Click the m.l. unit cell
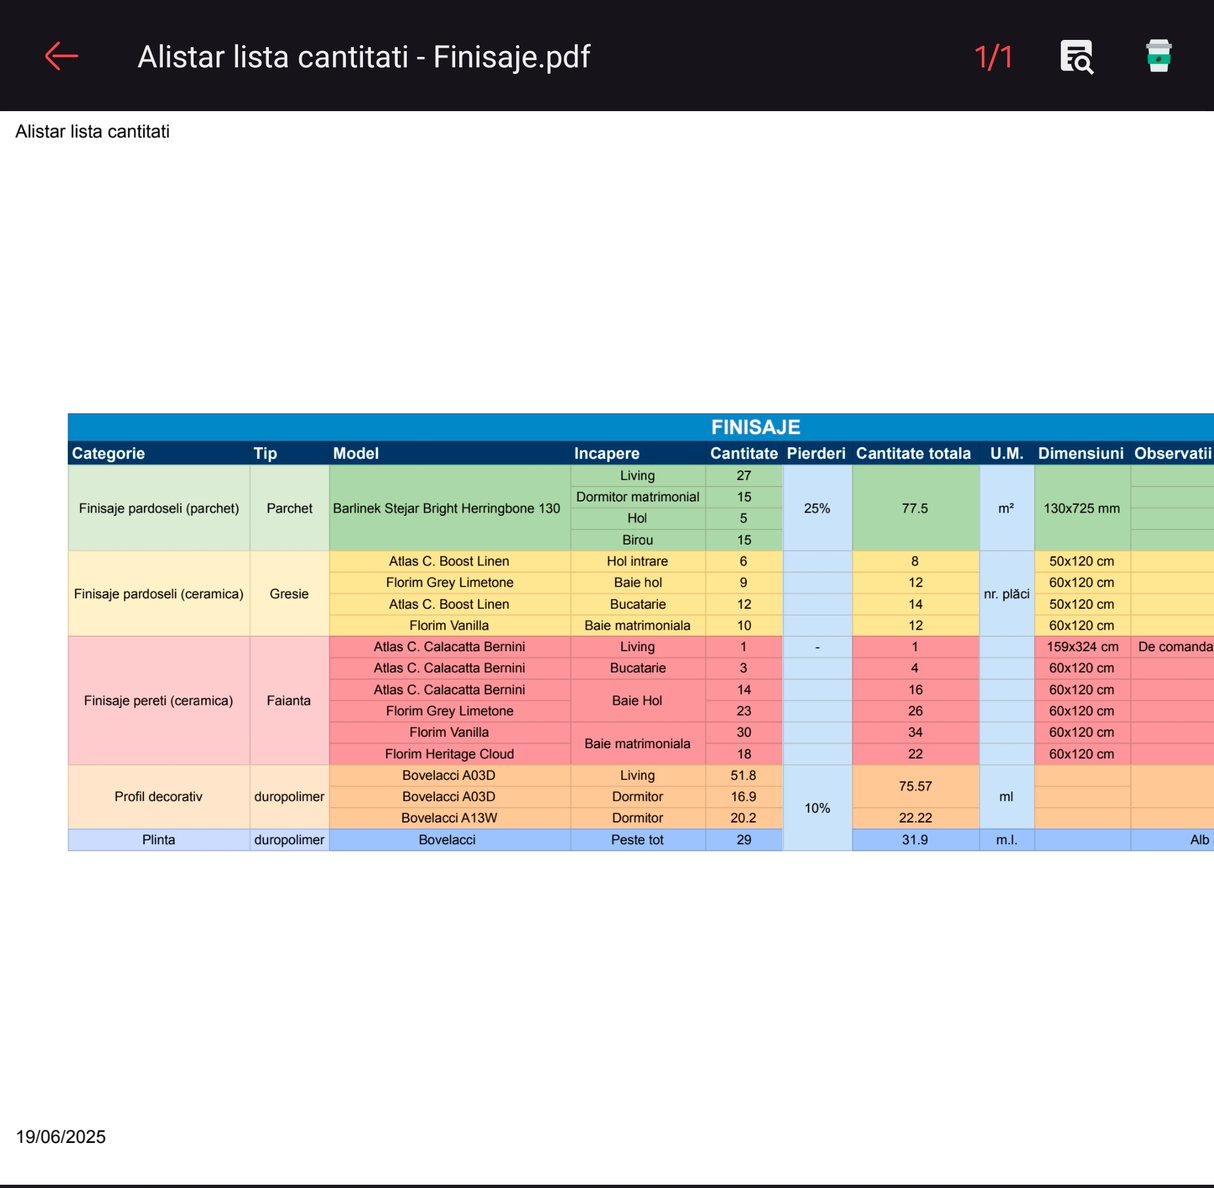This screenshot has width=1214, height=1188. click(1006, 840)
